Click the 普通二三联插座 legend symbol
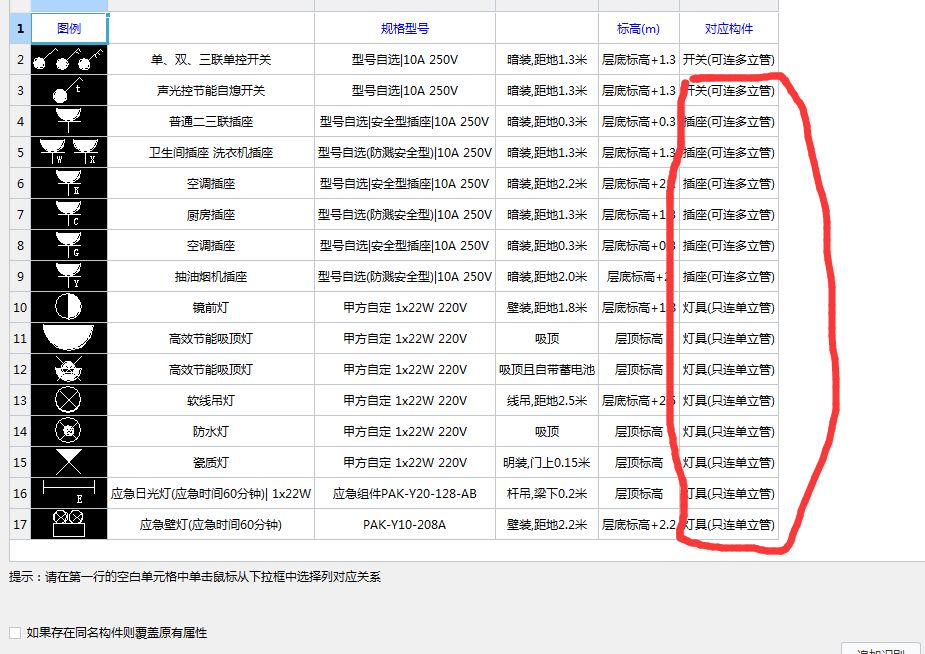Viewport: 925px width, 654px height. [67, 121]
